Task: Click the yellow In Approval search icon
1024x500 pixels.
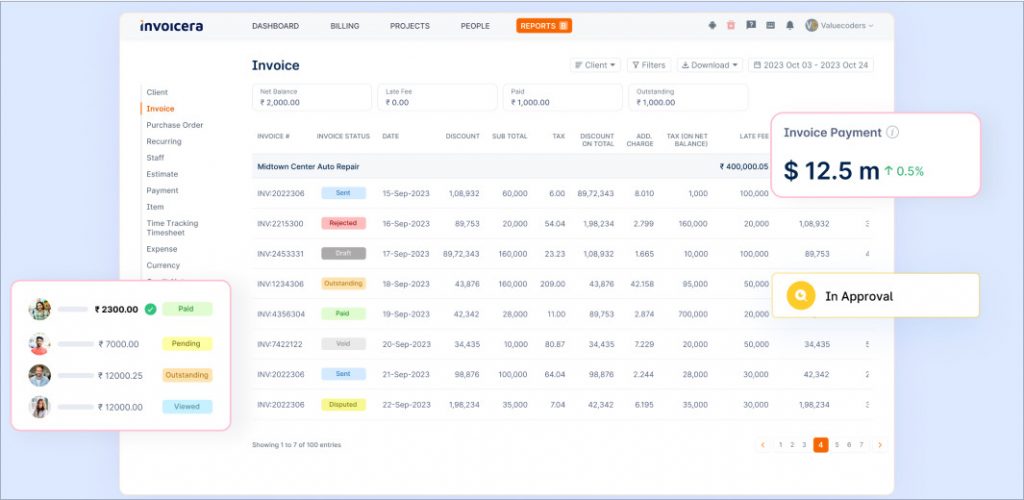Action: [x=800, y=296]
